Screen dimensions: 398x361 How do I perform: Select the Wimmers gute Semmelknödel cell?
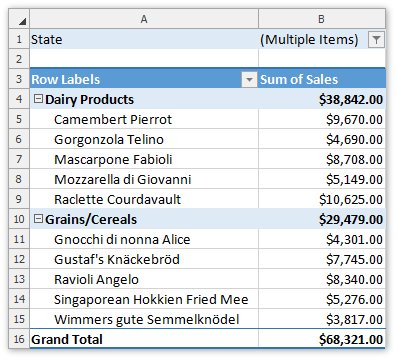click(144, 319)
